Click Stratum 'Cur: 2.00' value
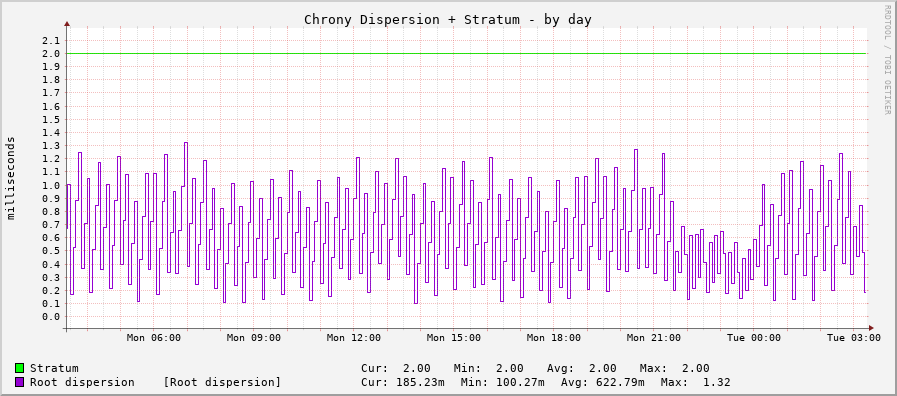897x396 pixels. pos(396,369)
